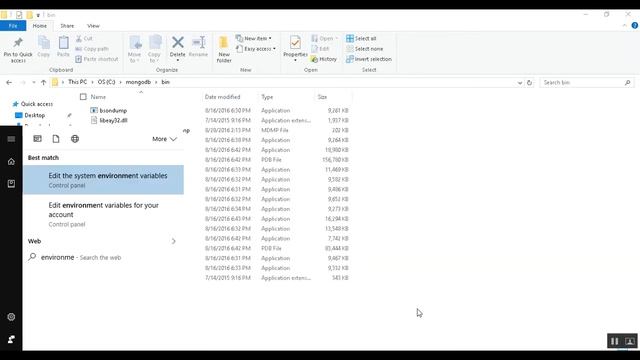Click Move to icon

tap(135, 42)
